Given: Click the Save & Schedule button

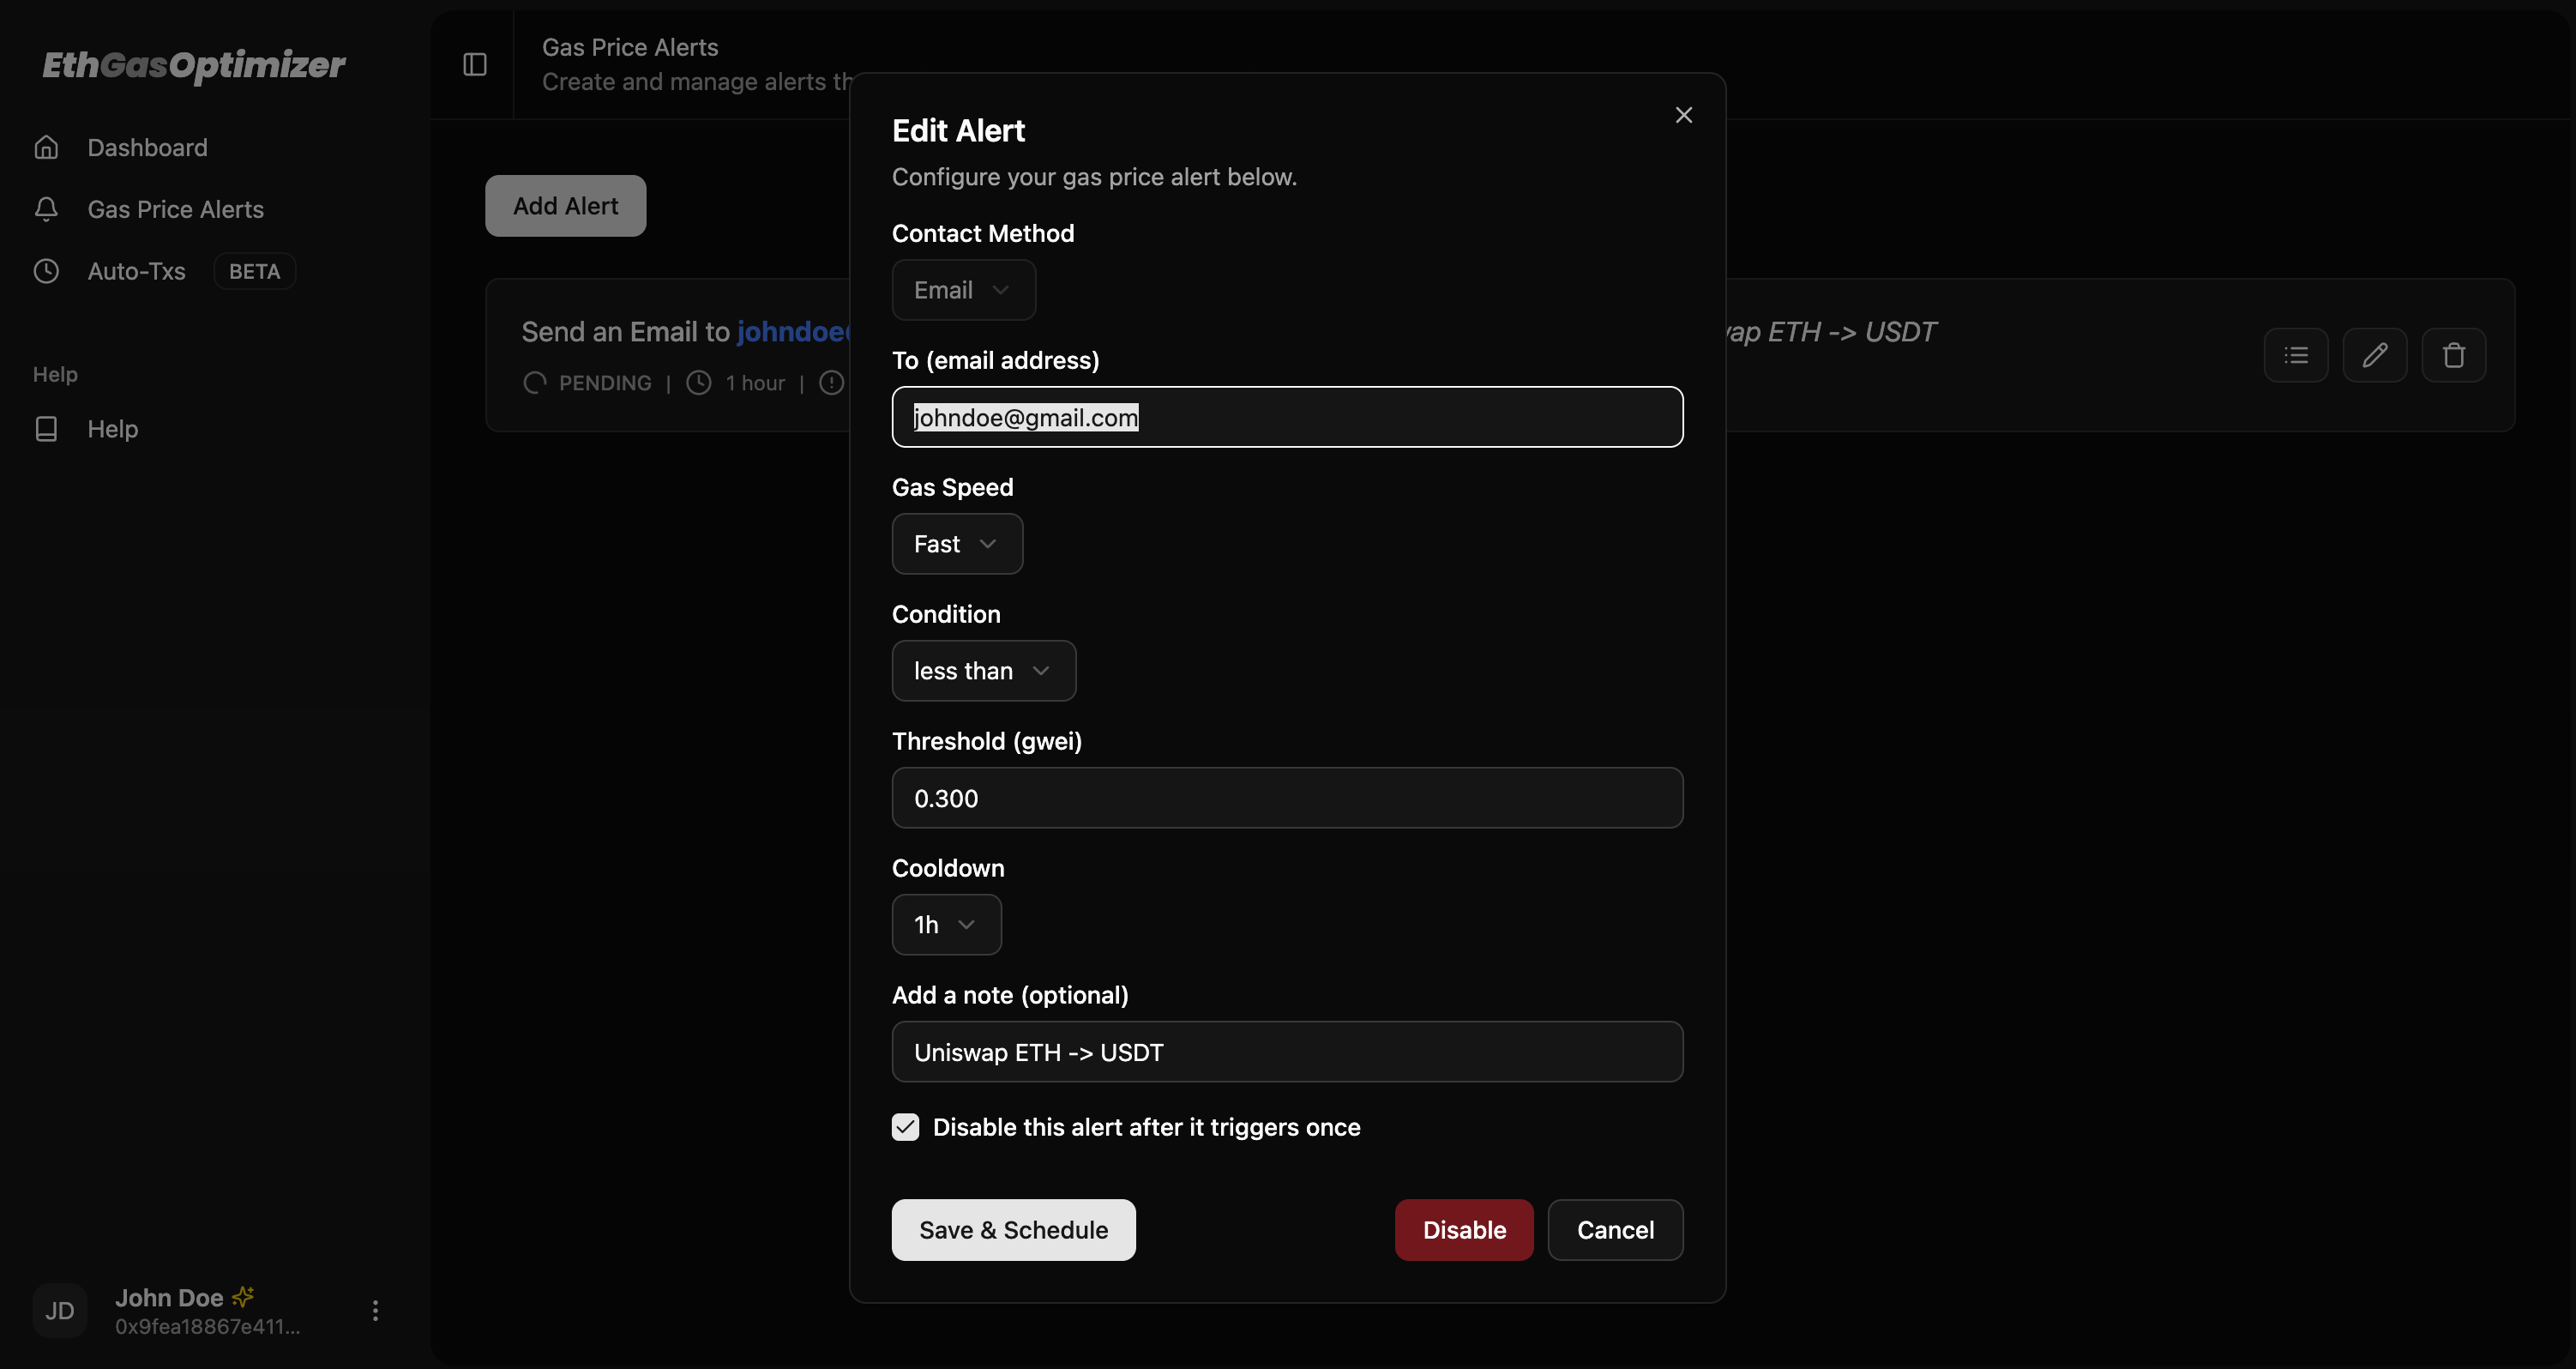Looking at the screenshot, I should (1013, 1230).
